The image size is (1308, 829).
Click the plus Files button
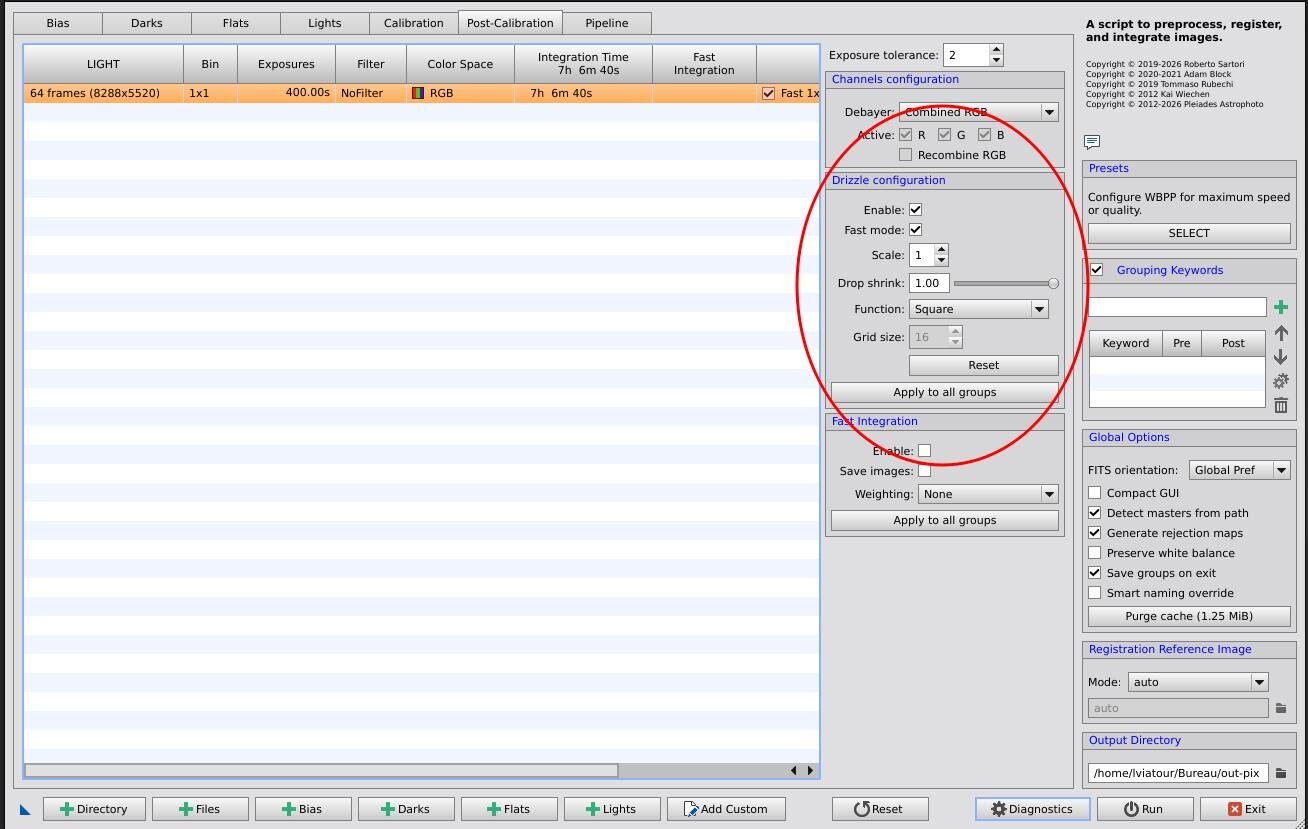[x=200, y=809]
